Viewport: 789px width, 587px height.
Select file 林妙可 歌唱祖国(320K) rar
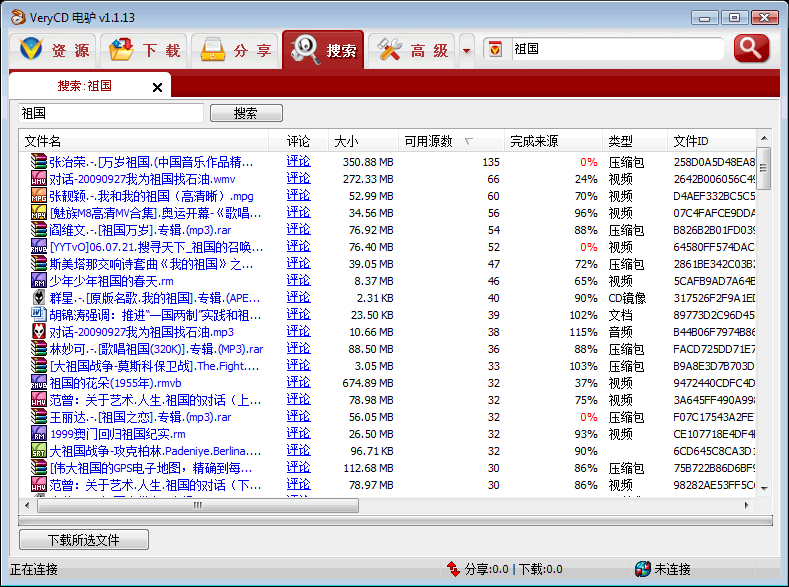coord(156,349)
